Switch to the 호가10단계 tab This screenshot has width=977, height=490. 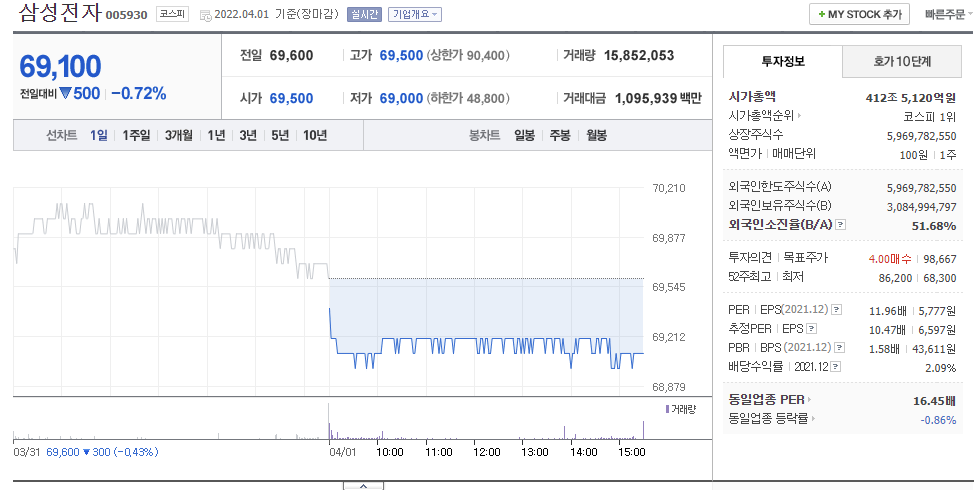tap(902, 61)
